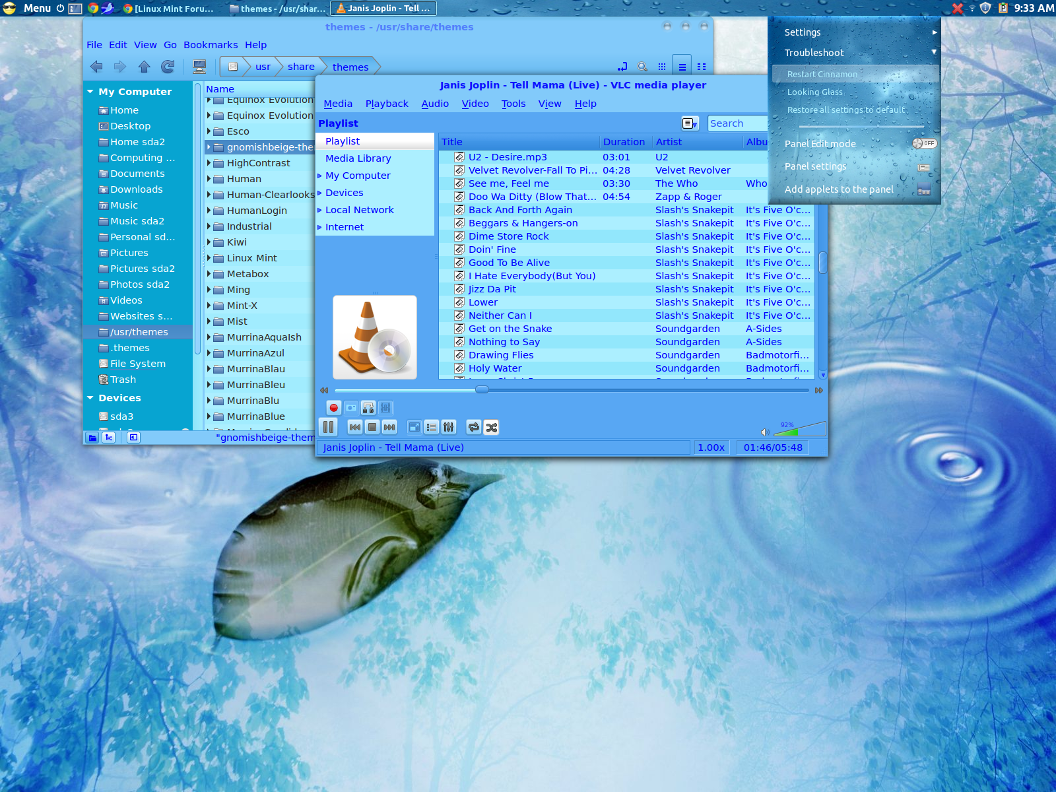Mute audio via VLC speaker icon
Viewport: 1056px width, 792px height.
765,432
